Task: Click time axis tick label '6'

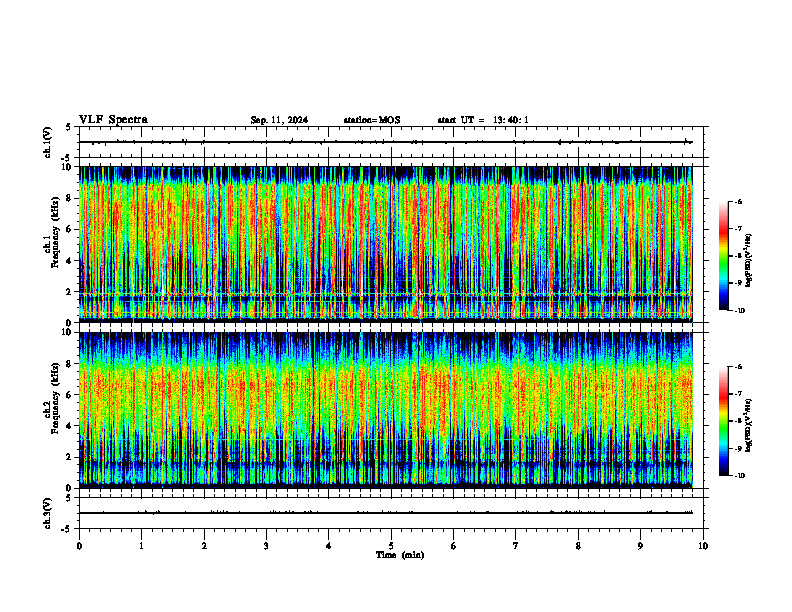Action: point(454,546)
